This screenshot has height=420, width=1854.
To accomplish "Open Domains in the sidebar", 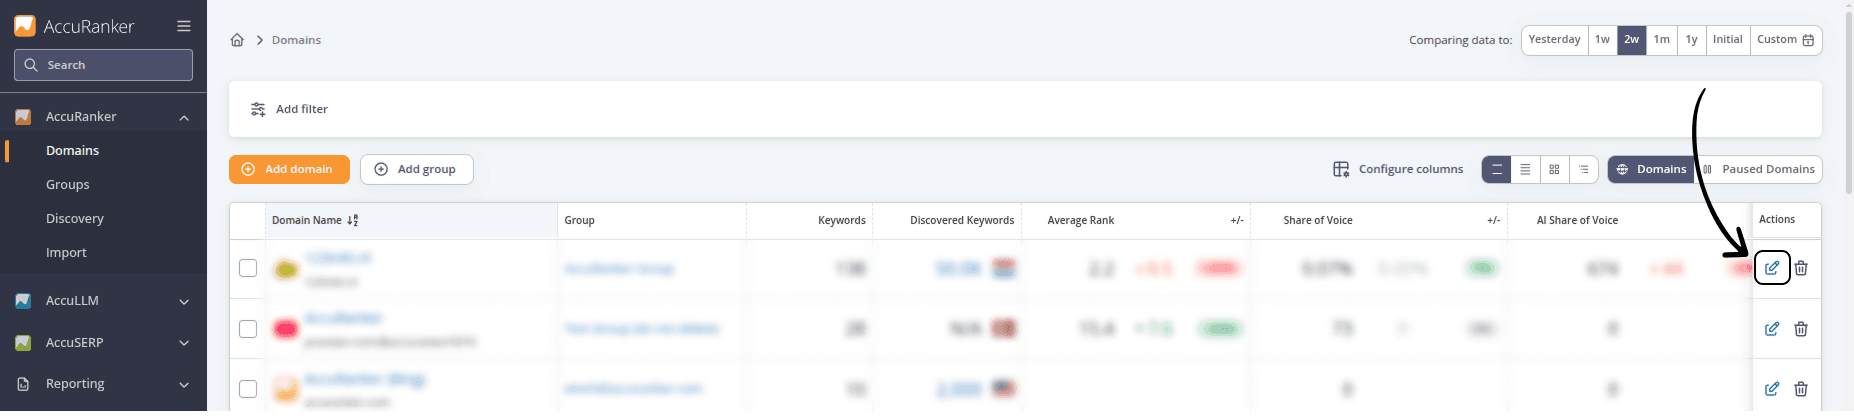I will pyautogui.click(x=72, y=151).
